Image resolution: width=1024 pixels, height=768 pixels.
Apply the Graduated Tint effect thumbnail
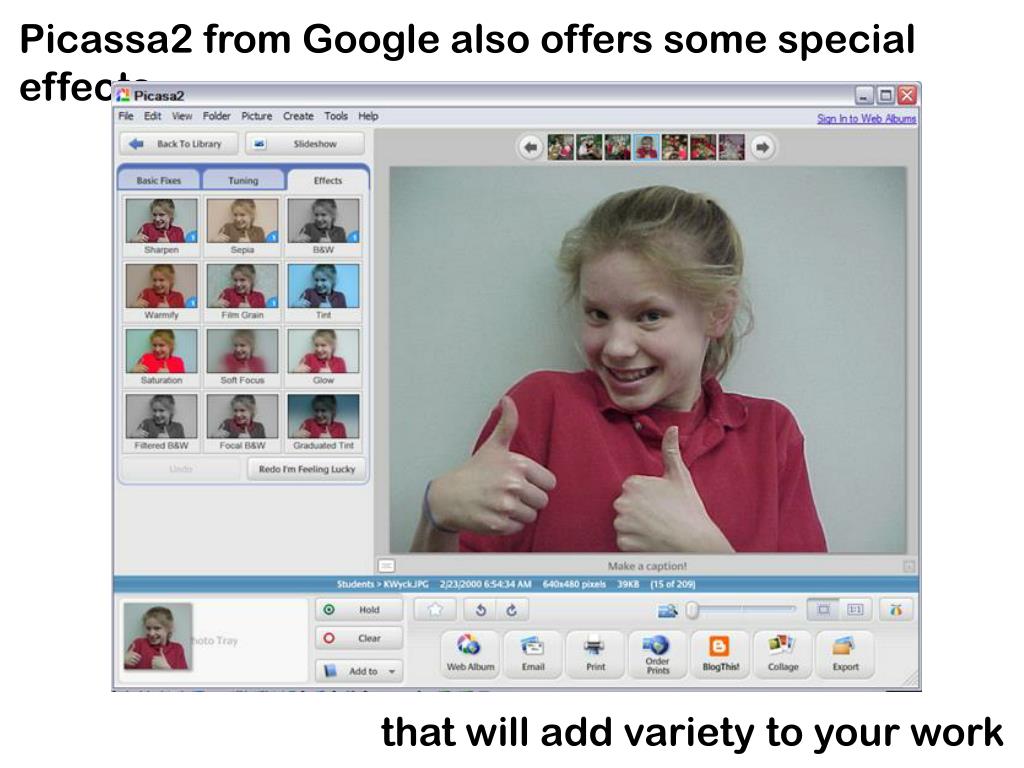click(323, 416)
